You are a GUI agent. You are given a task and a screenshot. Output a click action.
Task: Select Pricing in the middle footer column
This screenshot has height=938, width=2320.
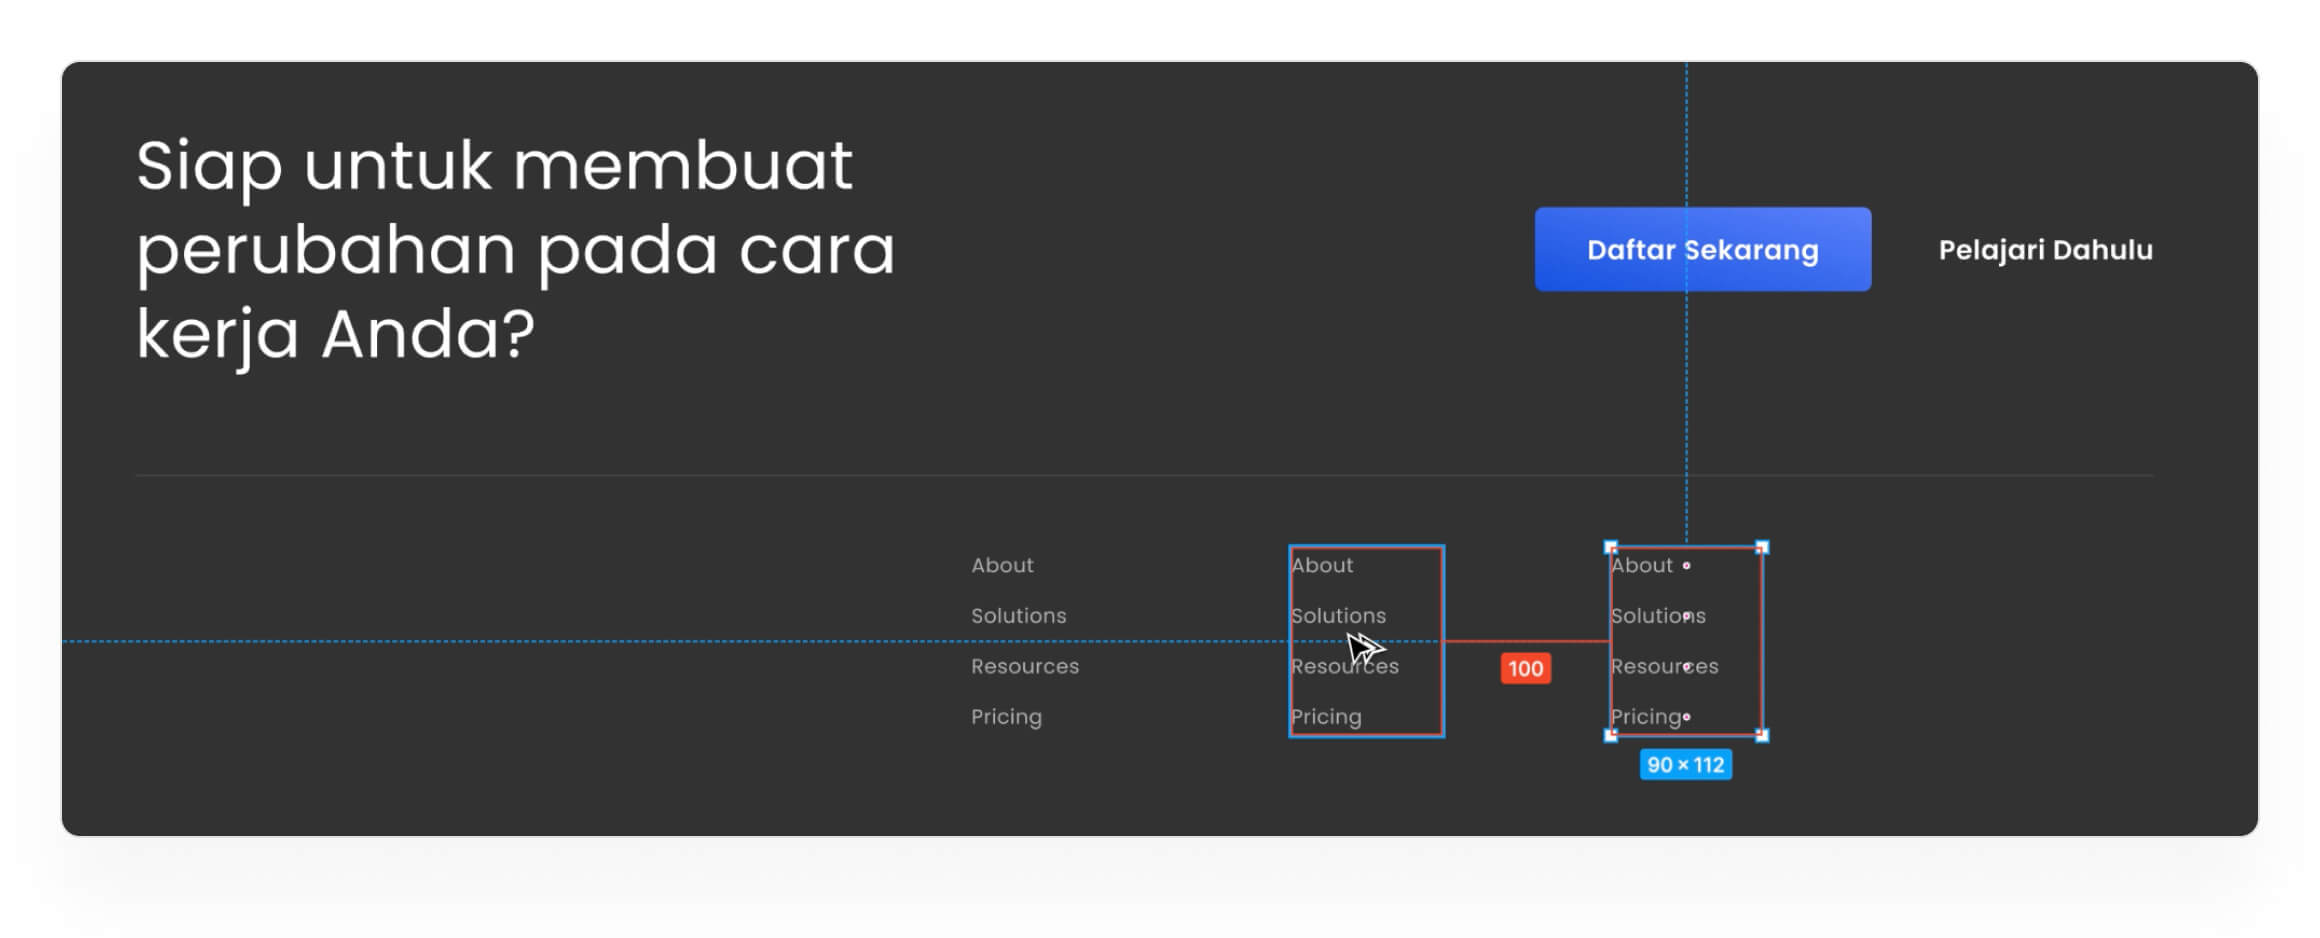[x=1326, y=717]
